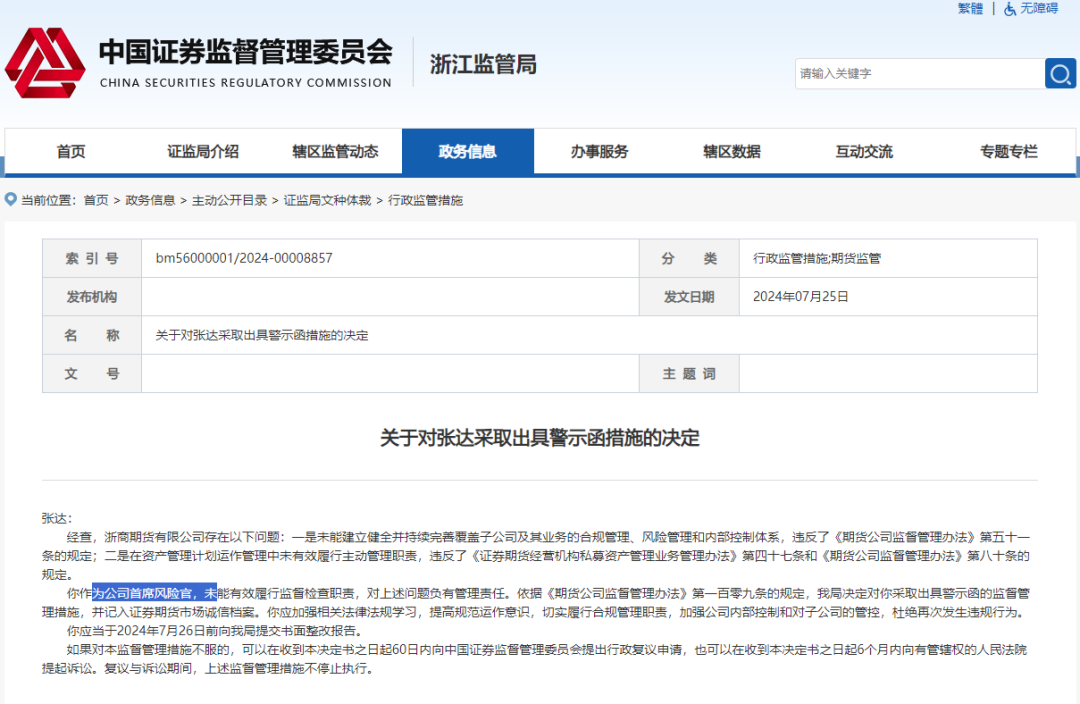Click 政务信息 breadcrumb link
Viewport: 1080px width, 704px height.
pyautogui.click(x=150, y=200)
